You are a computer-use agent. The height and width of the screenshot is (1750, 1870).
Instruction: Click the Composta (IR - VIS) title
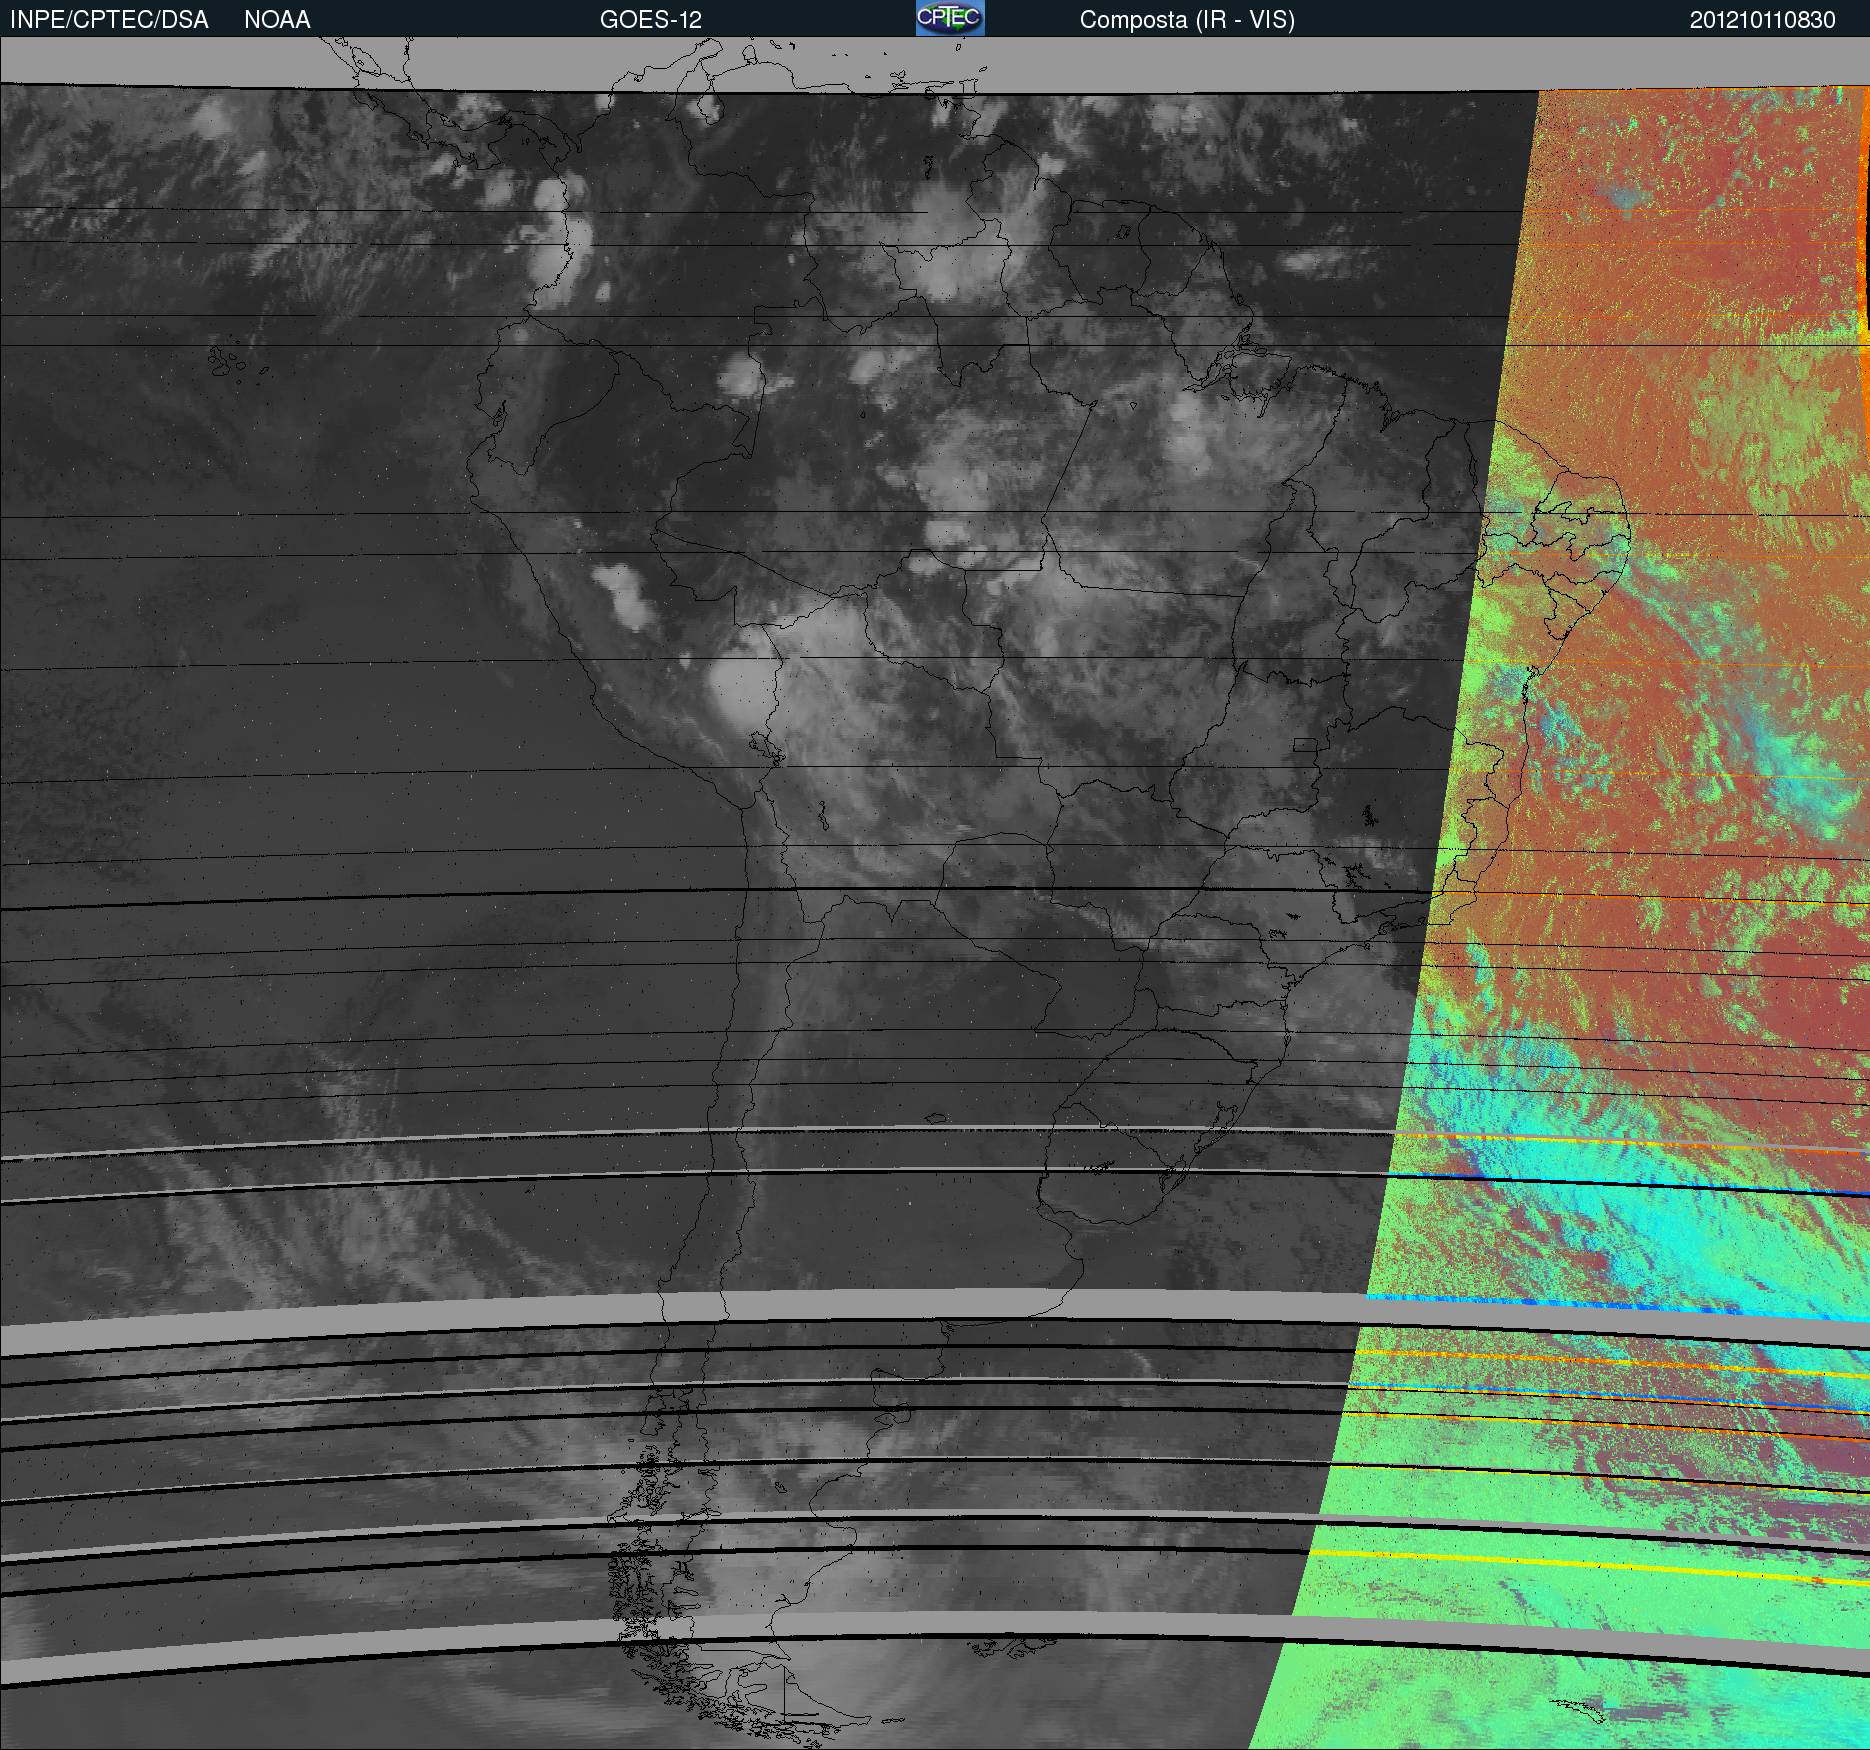(x=1187, y=20)
